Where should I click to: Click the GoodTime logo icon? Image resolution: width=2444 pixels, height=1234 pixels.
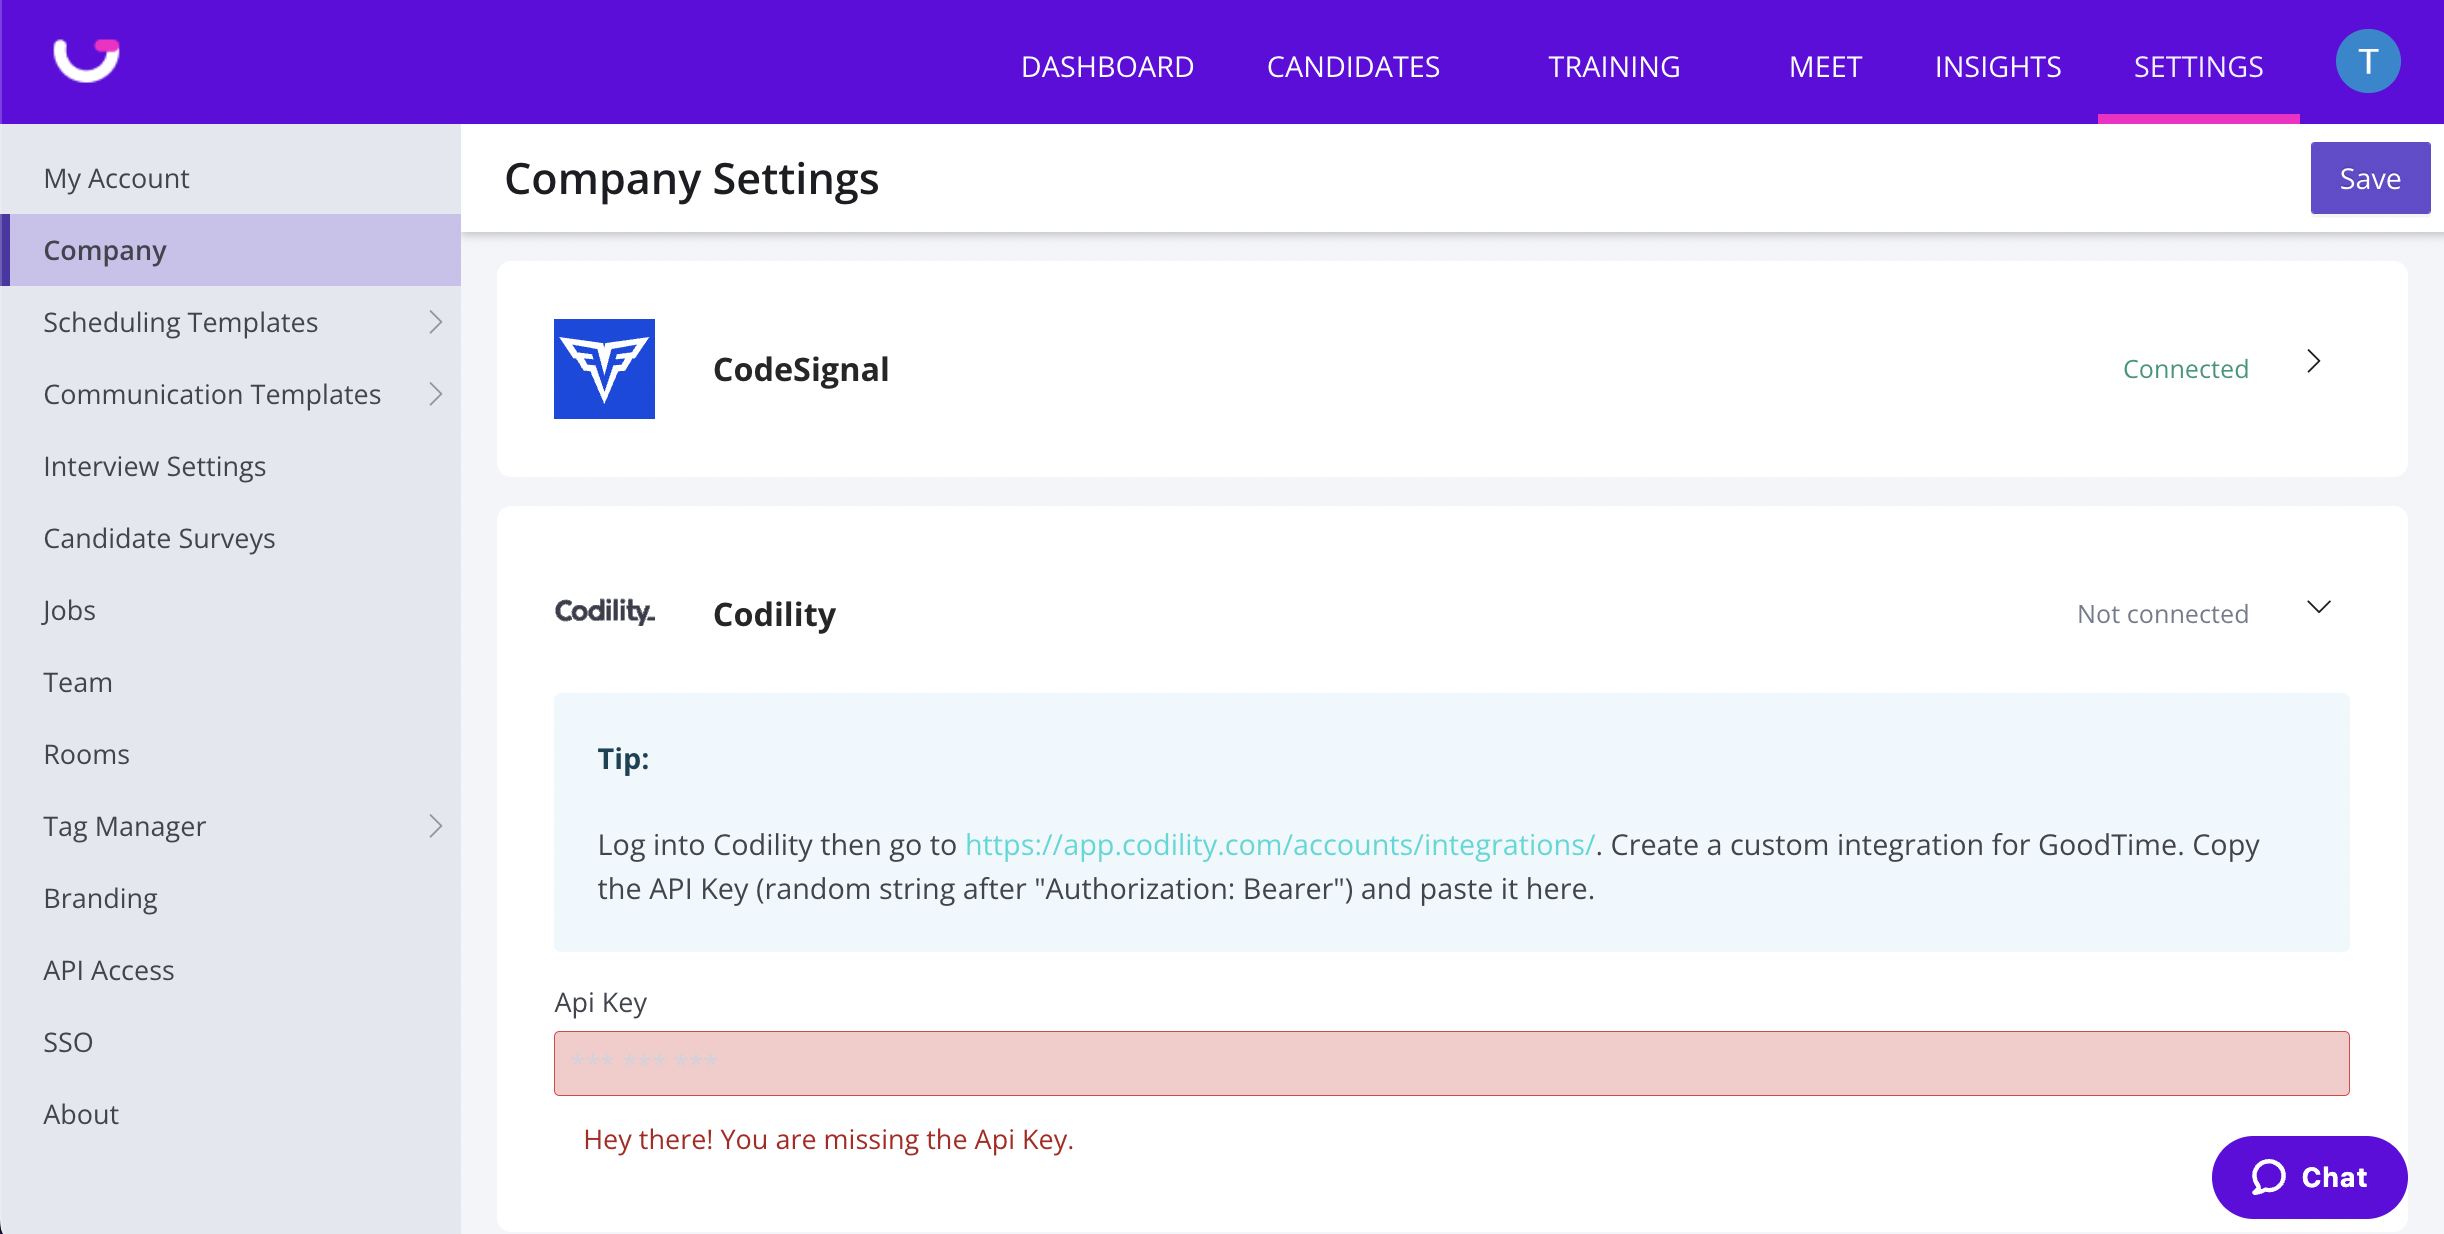click(86, 60)
